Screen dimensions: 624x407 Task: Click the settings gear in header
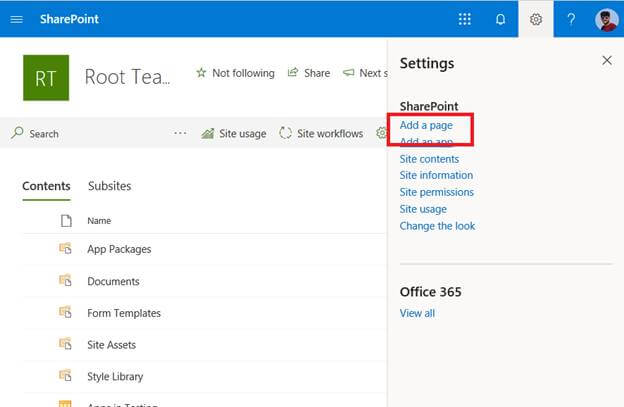536,19
